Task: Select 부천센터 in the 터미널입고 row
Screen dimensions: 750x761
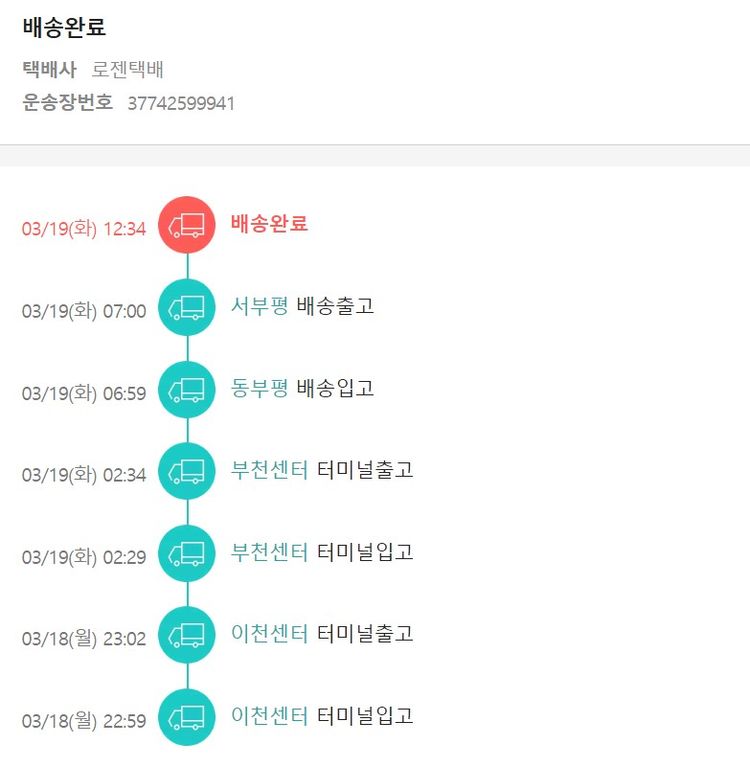Action: tap(269, 552)
